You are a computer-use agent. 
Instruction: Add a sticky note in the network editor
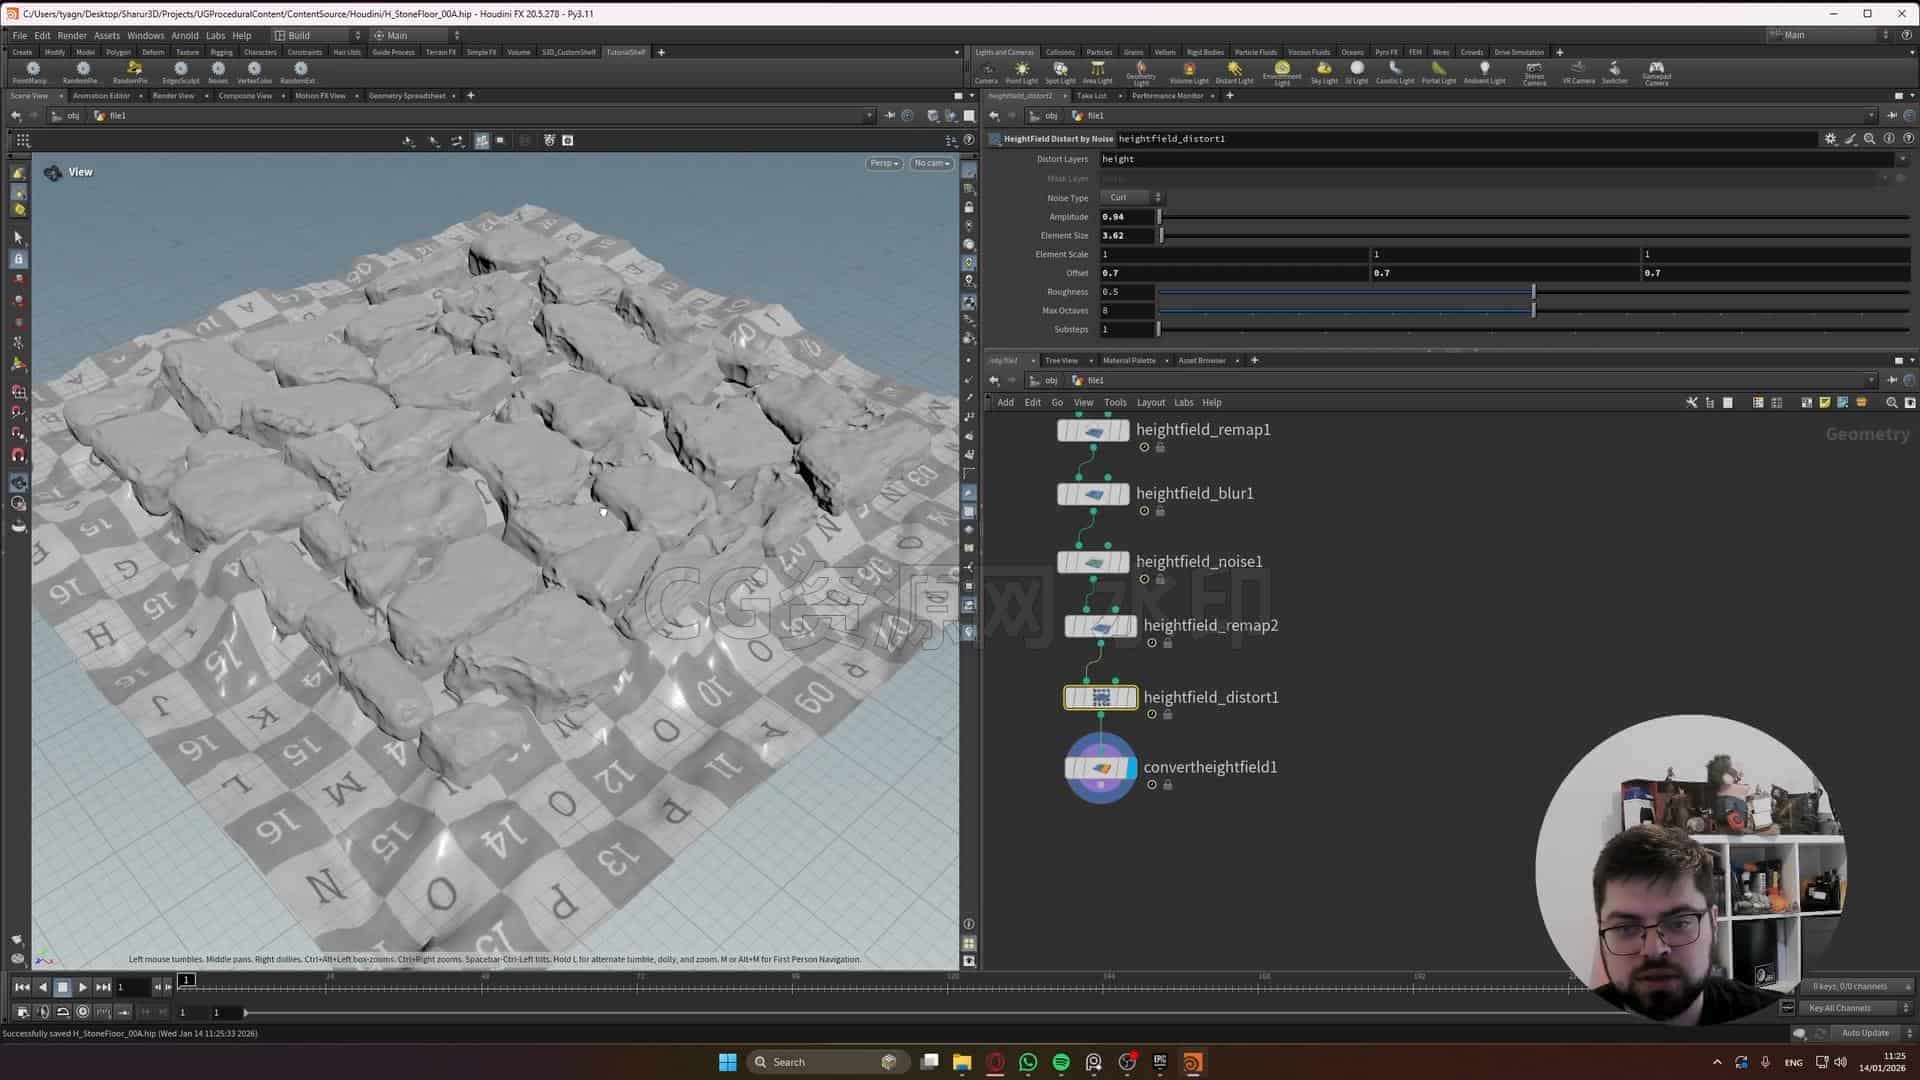click(x=1824, y=403)
